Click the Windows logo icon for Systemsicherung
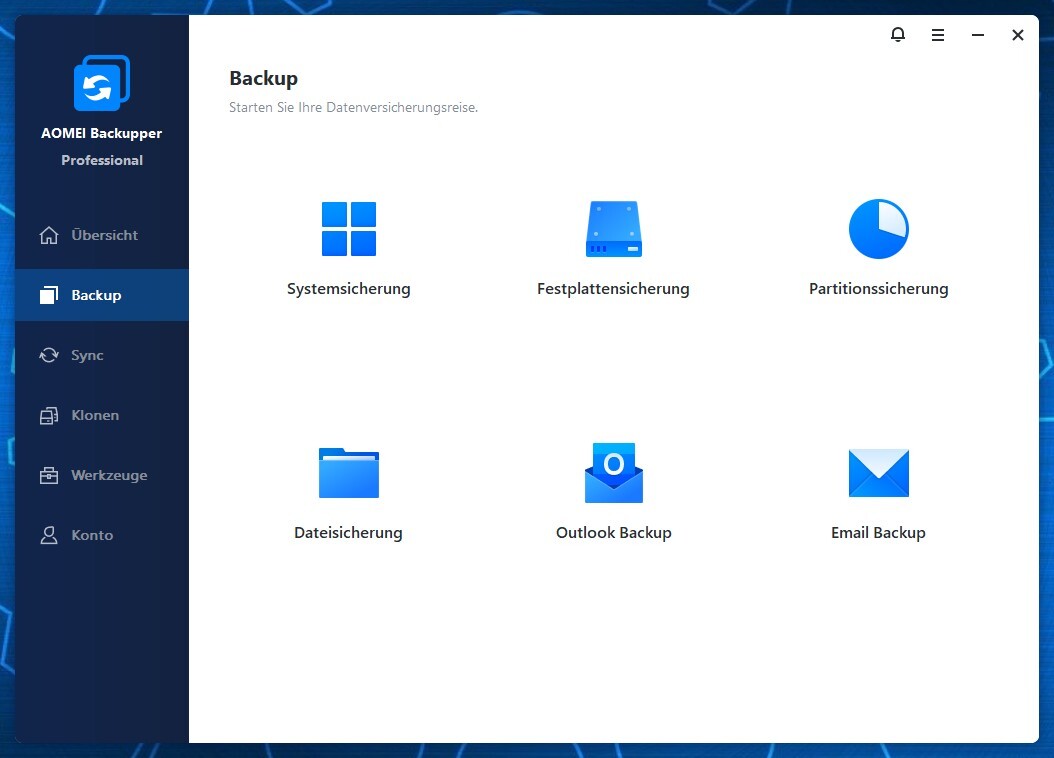The width and height of the screenshot is (1054, 758). [x=348, y=229]
